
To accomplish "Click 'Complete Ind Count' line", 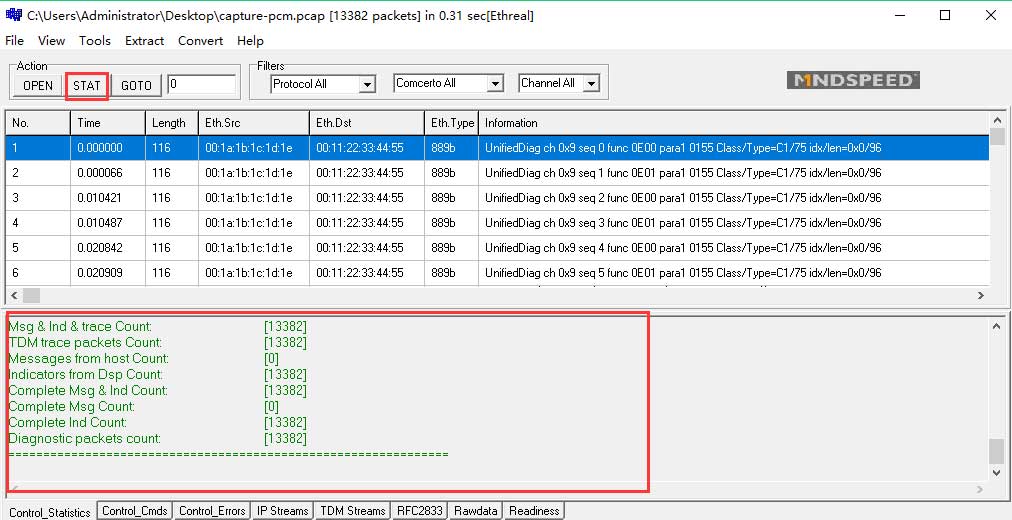I will [x=157, y=423].
